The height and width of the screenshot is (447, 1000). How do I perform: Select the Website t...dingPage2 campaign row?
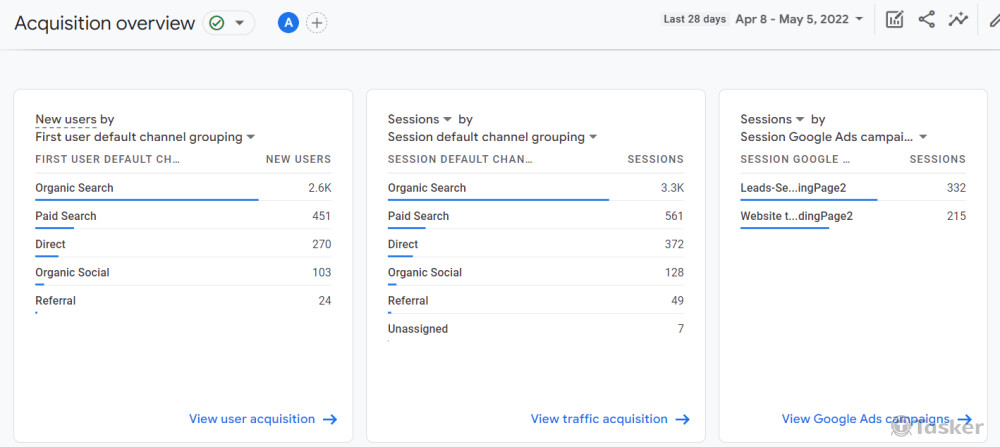tap(796, 216)
